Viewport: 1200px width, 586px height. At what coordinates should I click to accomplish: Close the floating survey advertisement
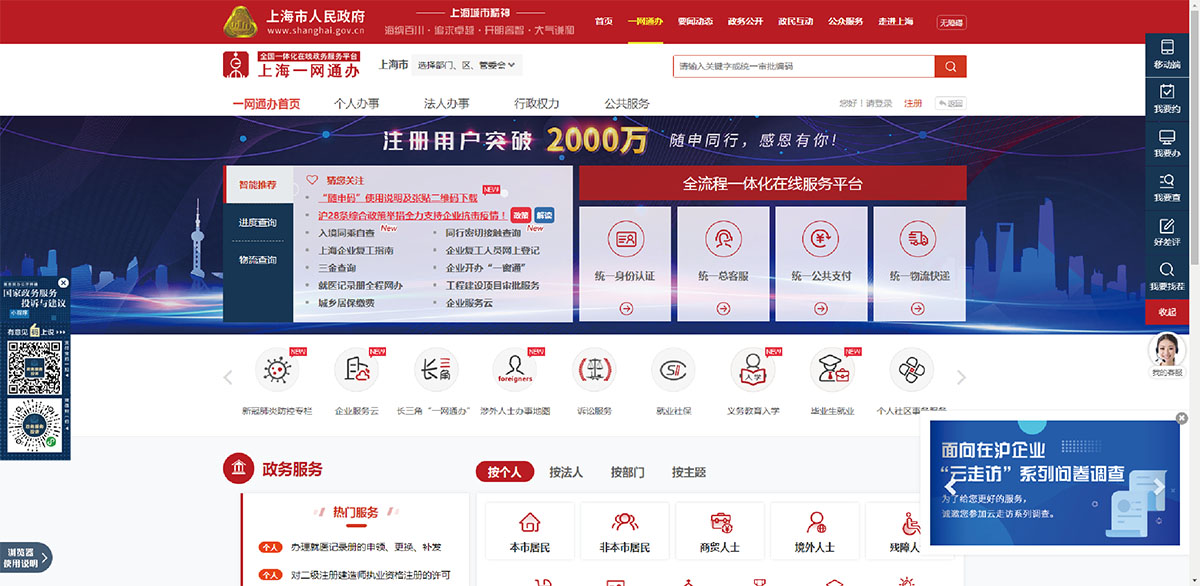click(1181, 418)
